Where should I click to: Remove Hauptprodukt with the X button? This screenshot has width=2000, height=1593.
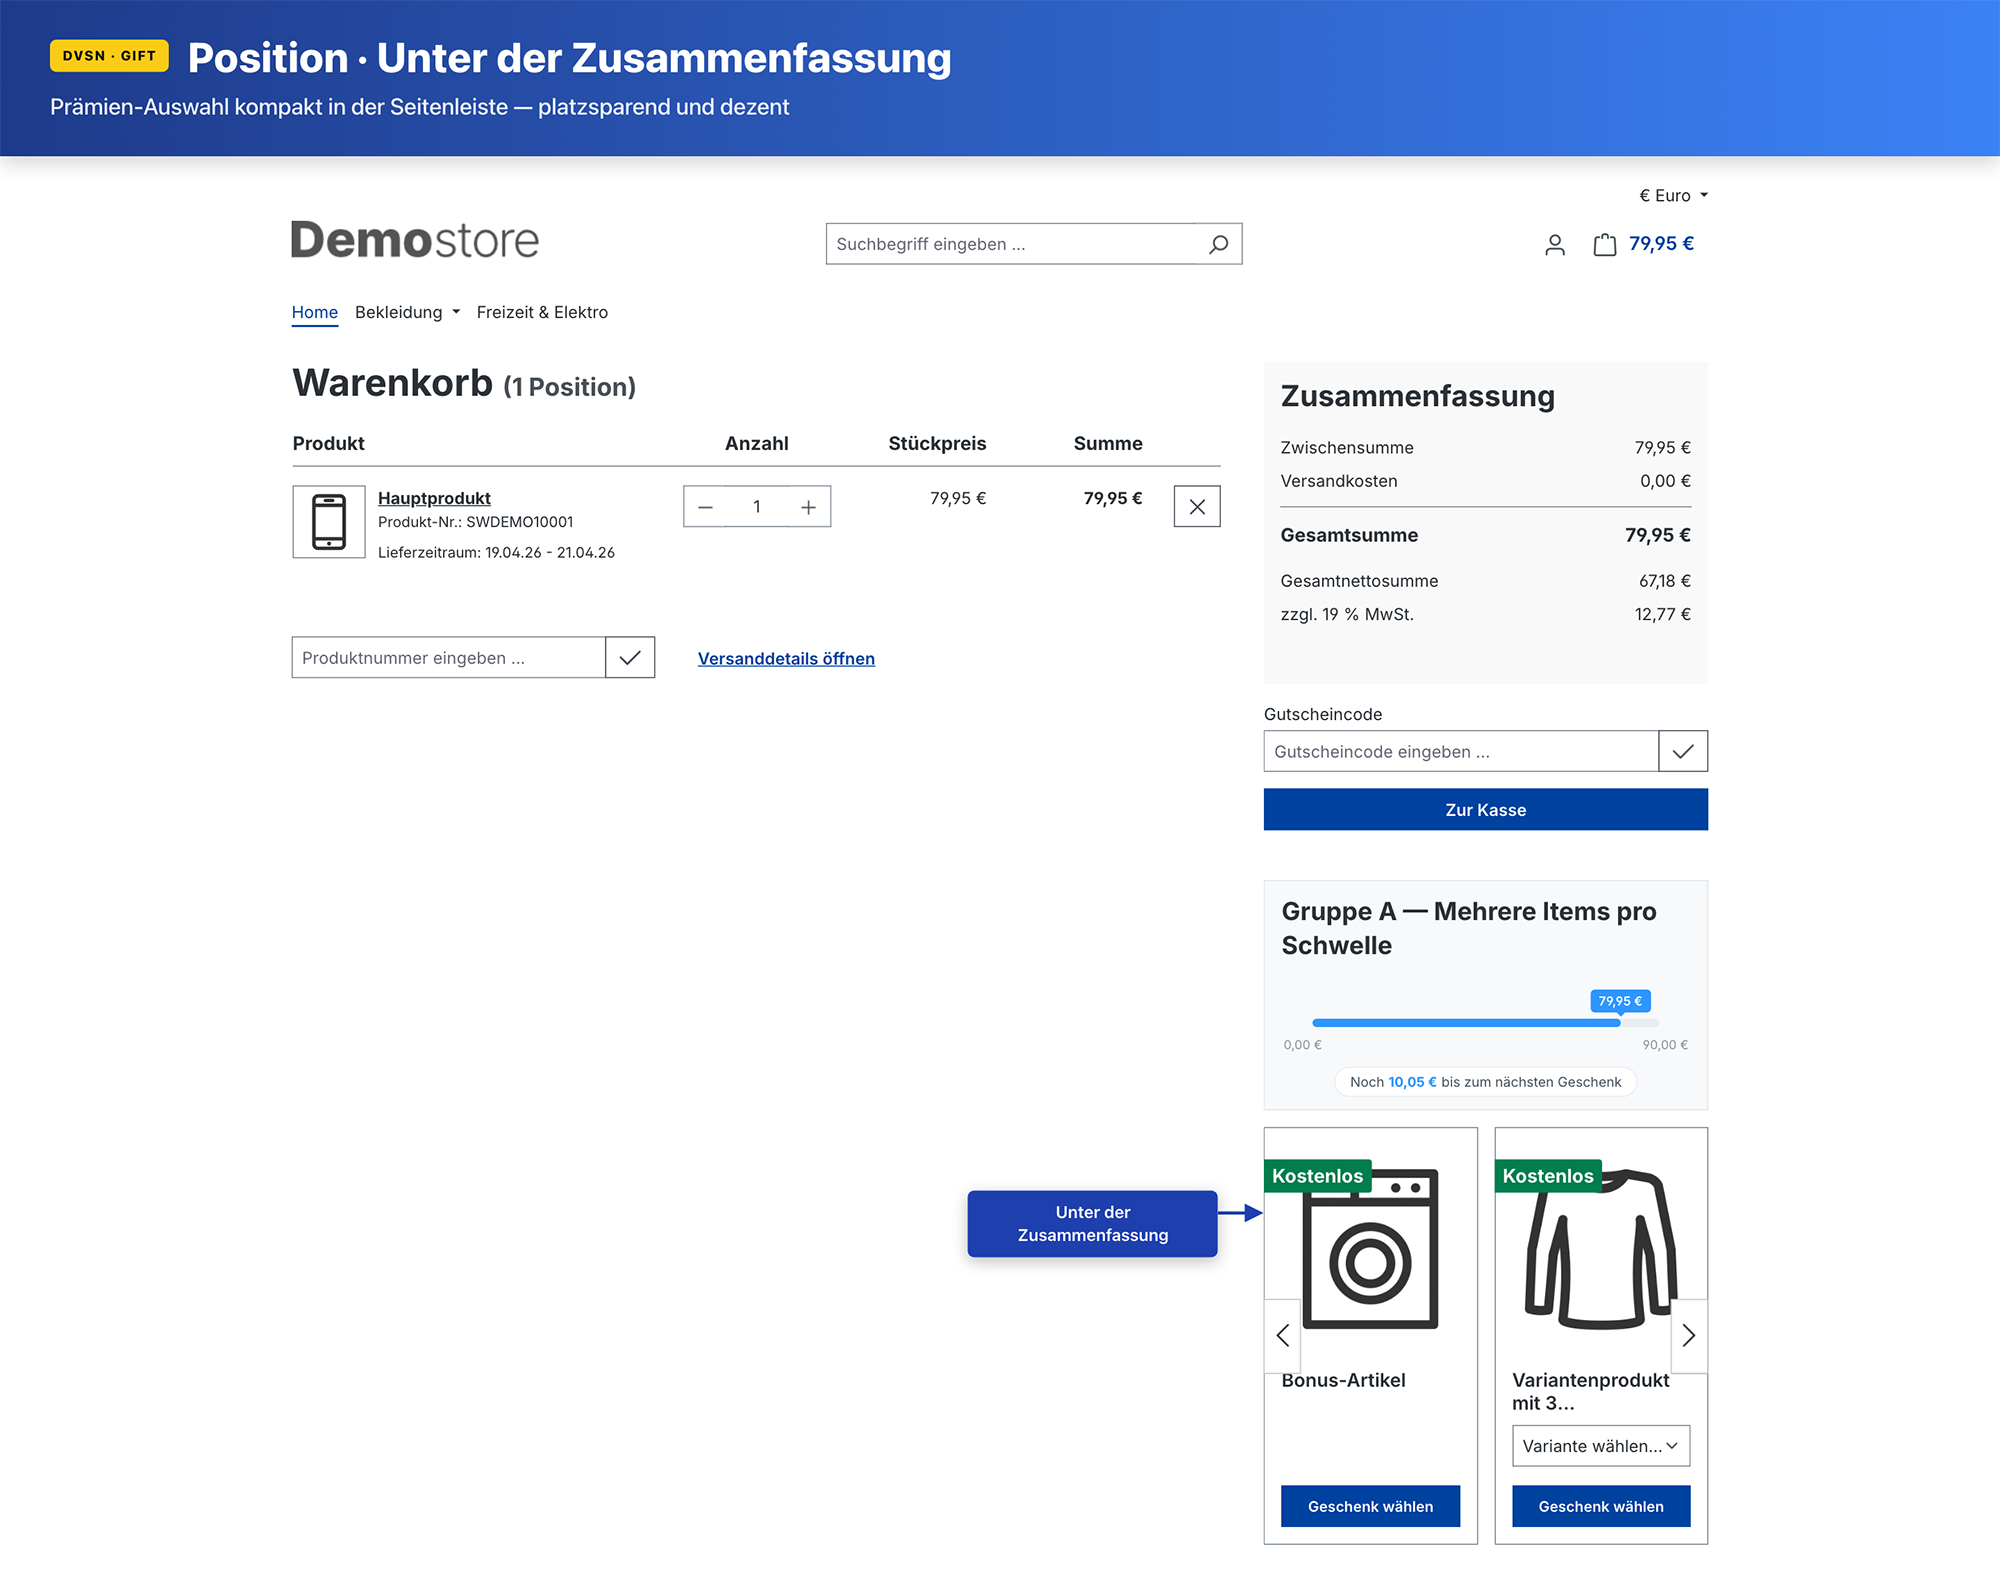[x=1196, y=507]
